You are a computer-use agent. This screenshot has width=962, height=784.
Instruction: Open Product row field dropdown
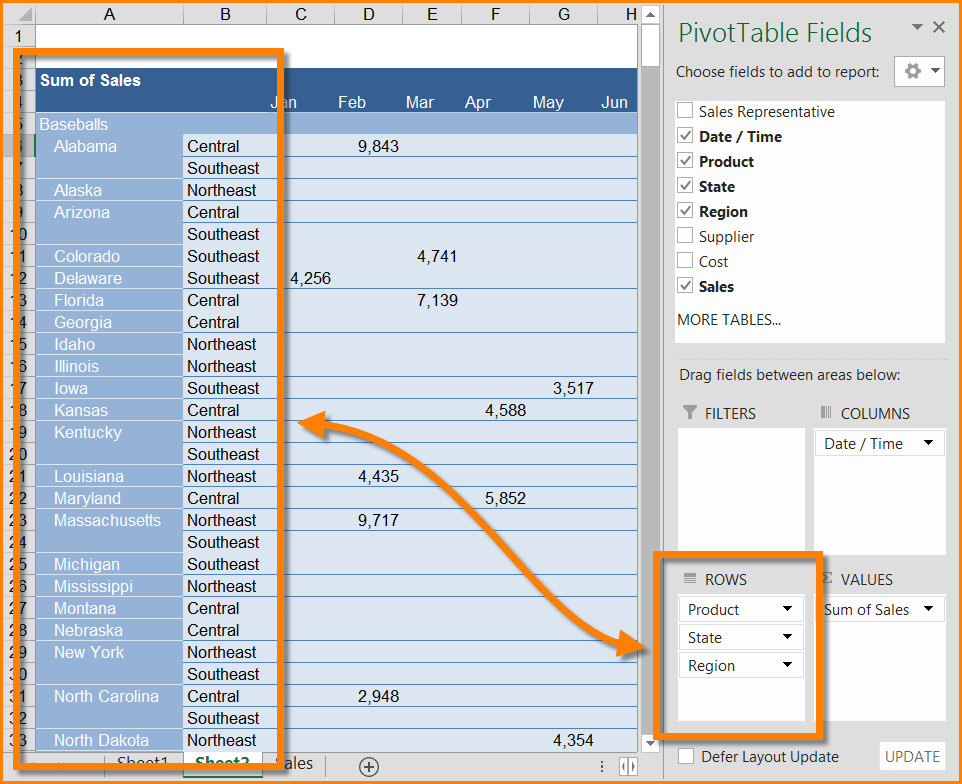click(787, 609)
